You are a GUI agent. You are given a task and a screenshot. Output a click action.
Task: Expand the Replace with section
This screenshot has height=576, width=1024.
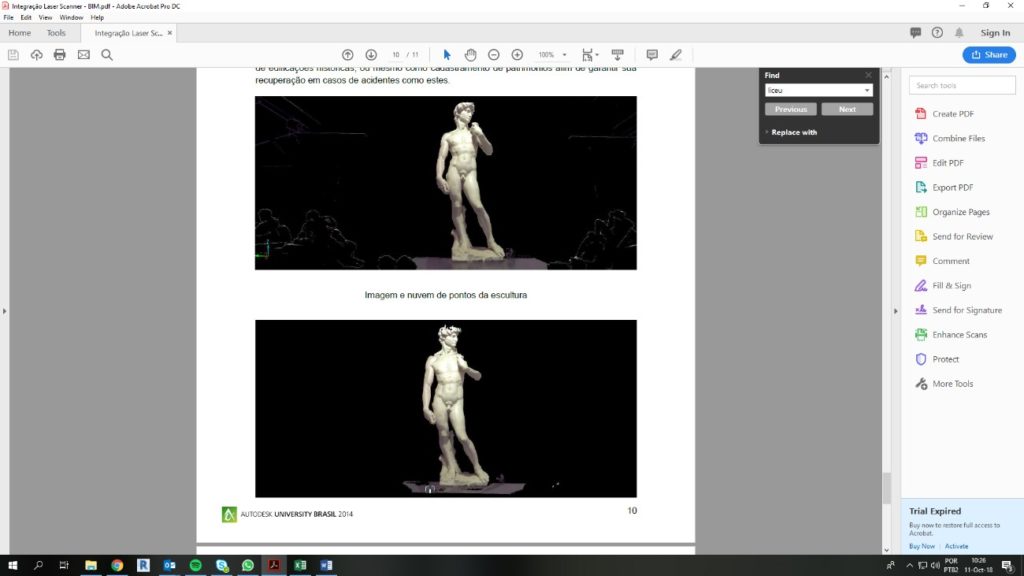coord(793,132)
